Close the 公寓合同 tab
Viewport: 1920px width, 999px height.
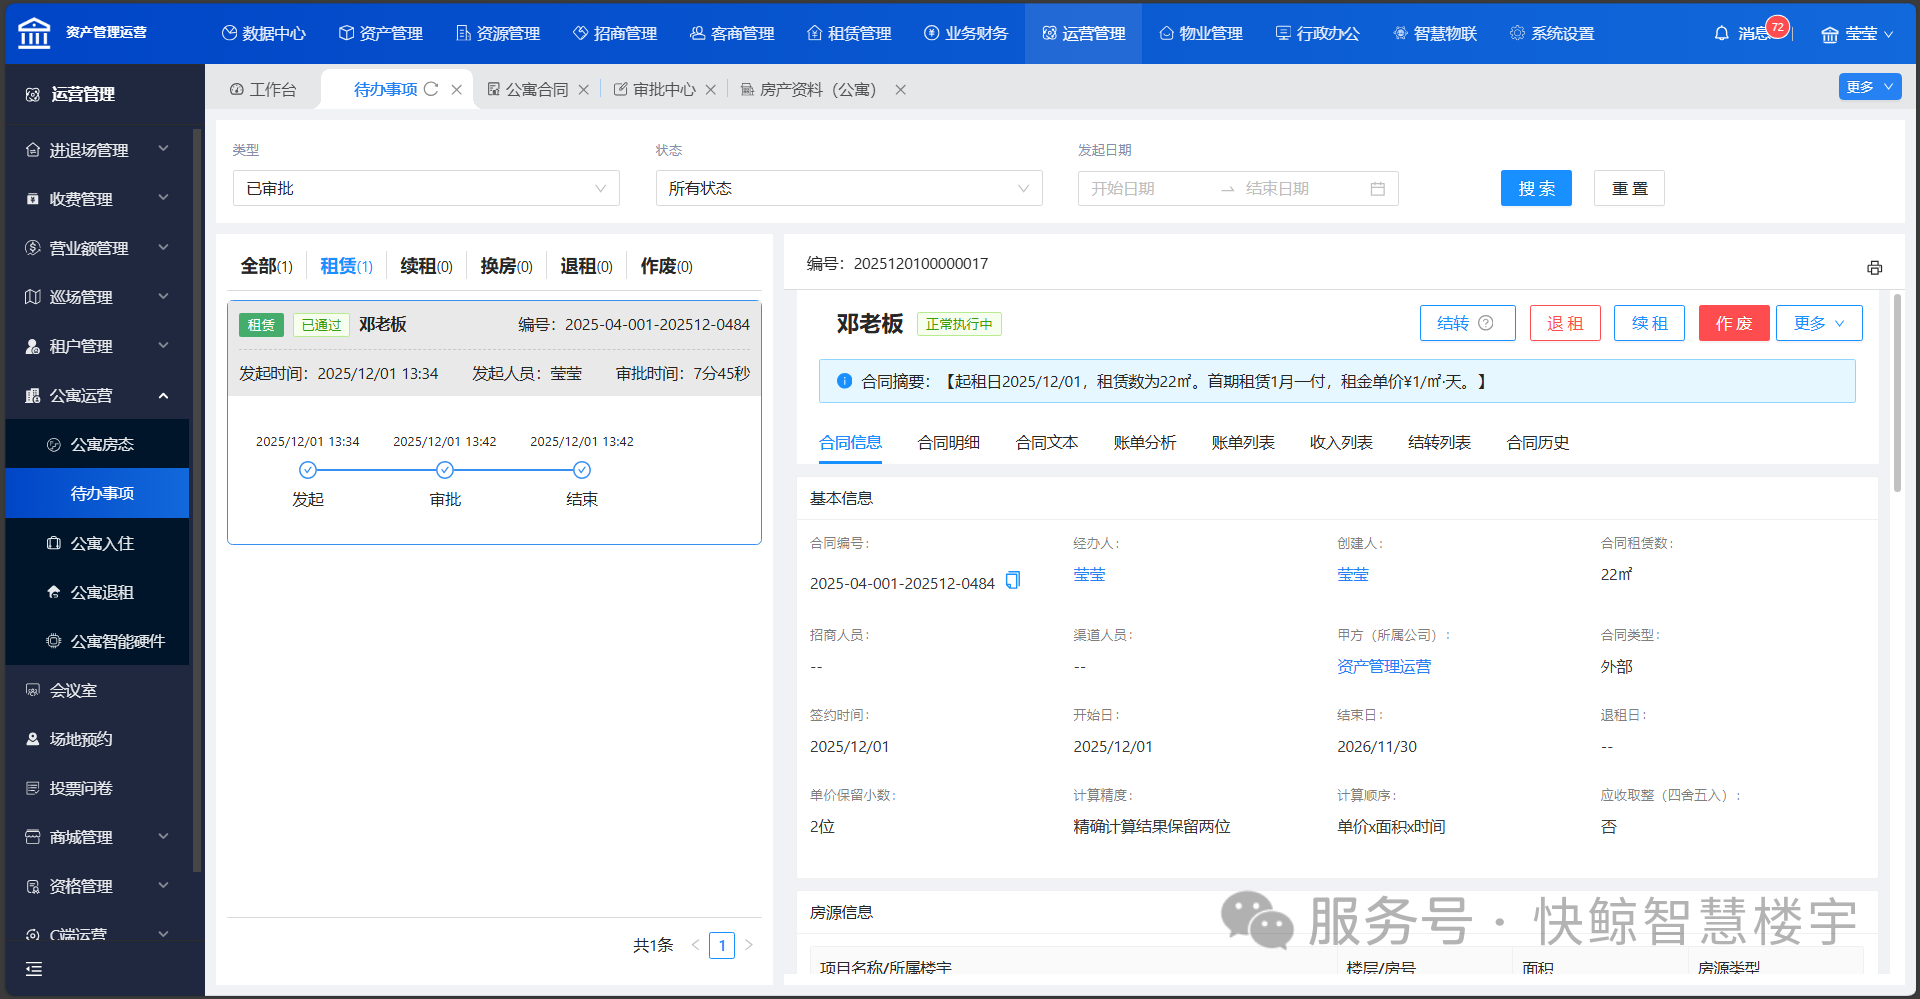coord(584,90)
